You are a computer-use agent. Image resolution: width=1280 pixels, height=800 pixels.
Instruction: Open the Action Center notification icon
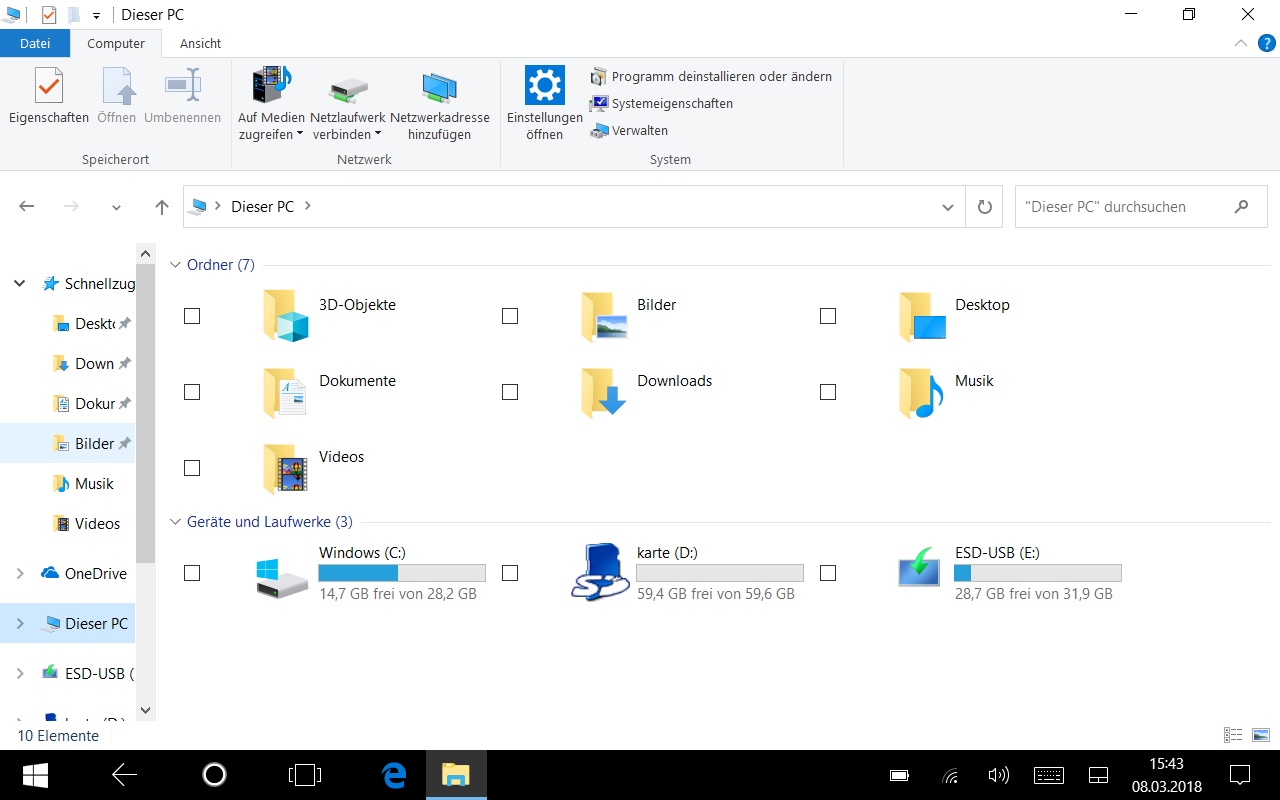pyautogui.click(x=1240, y=775)
